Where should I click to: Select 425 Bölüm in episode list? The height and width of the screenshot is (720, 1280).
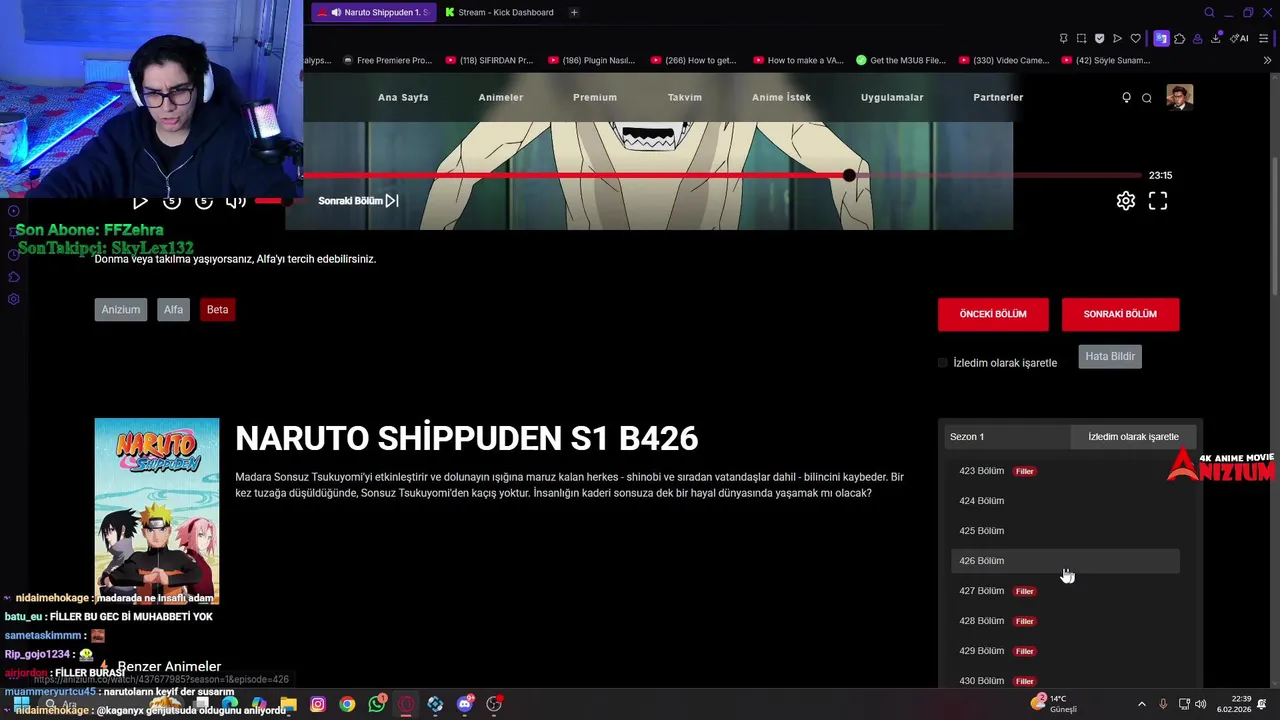[1065, 531]
